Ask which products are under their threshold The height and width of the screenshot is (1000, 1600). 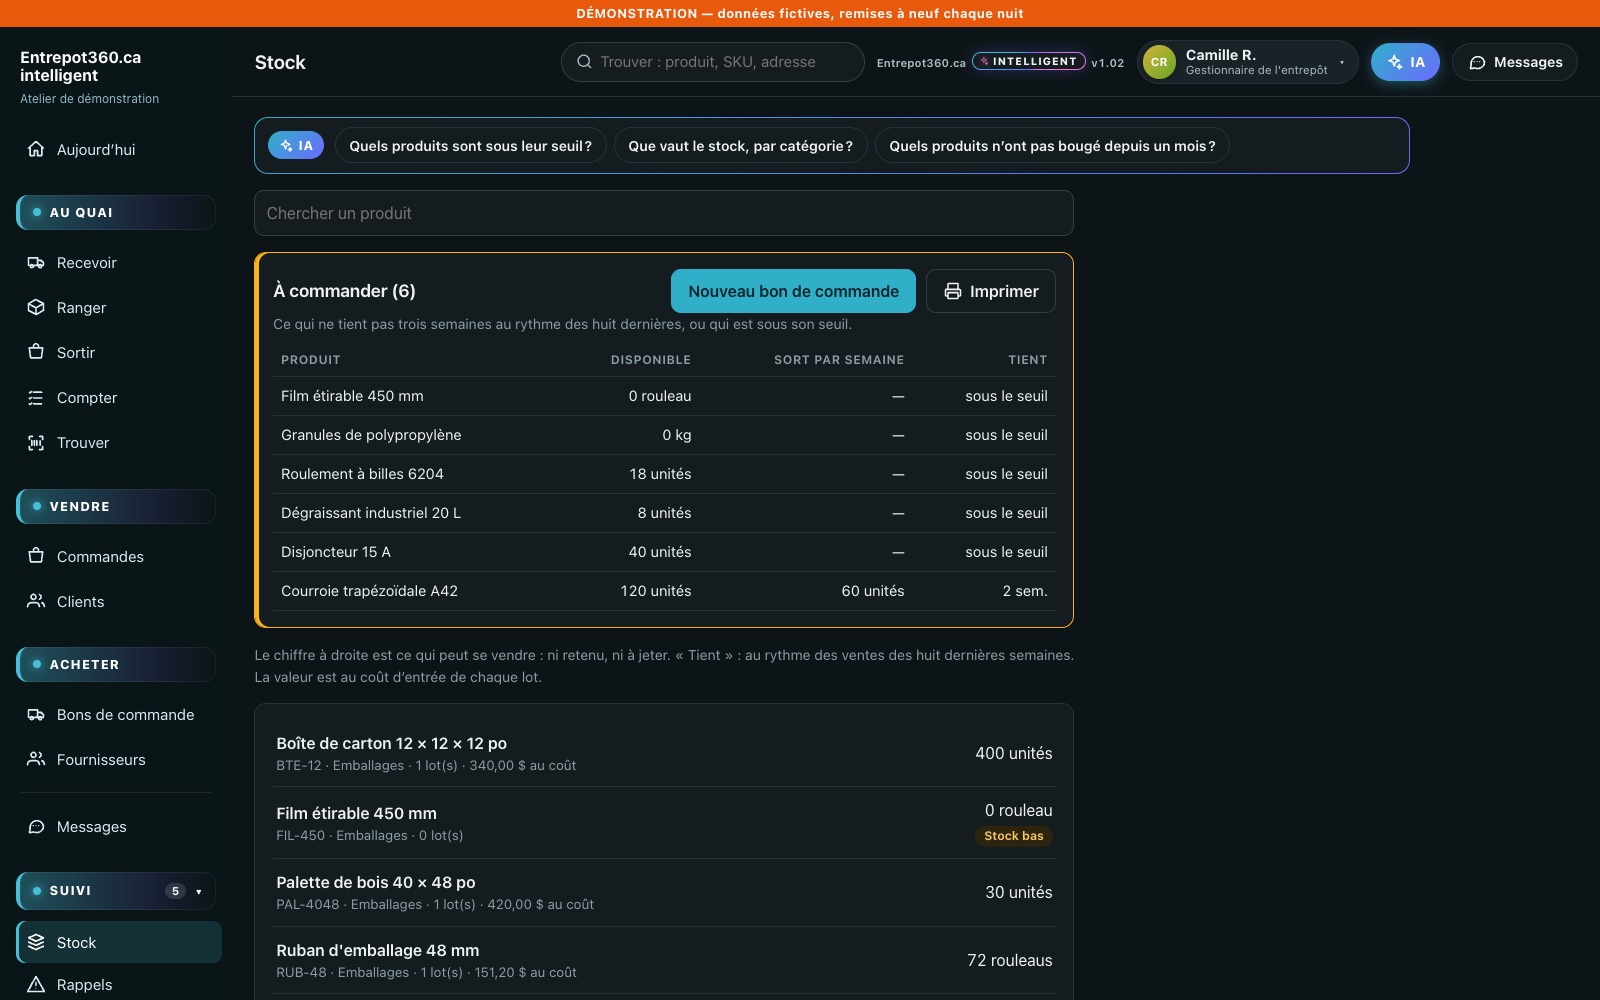[x=470, y=146]
